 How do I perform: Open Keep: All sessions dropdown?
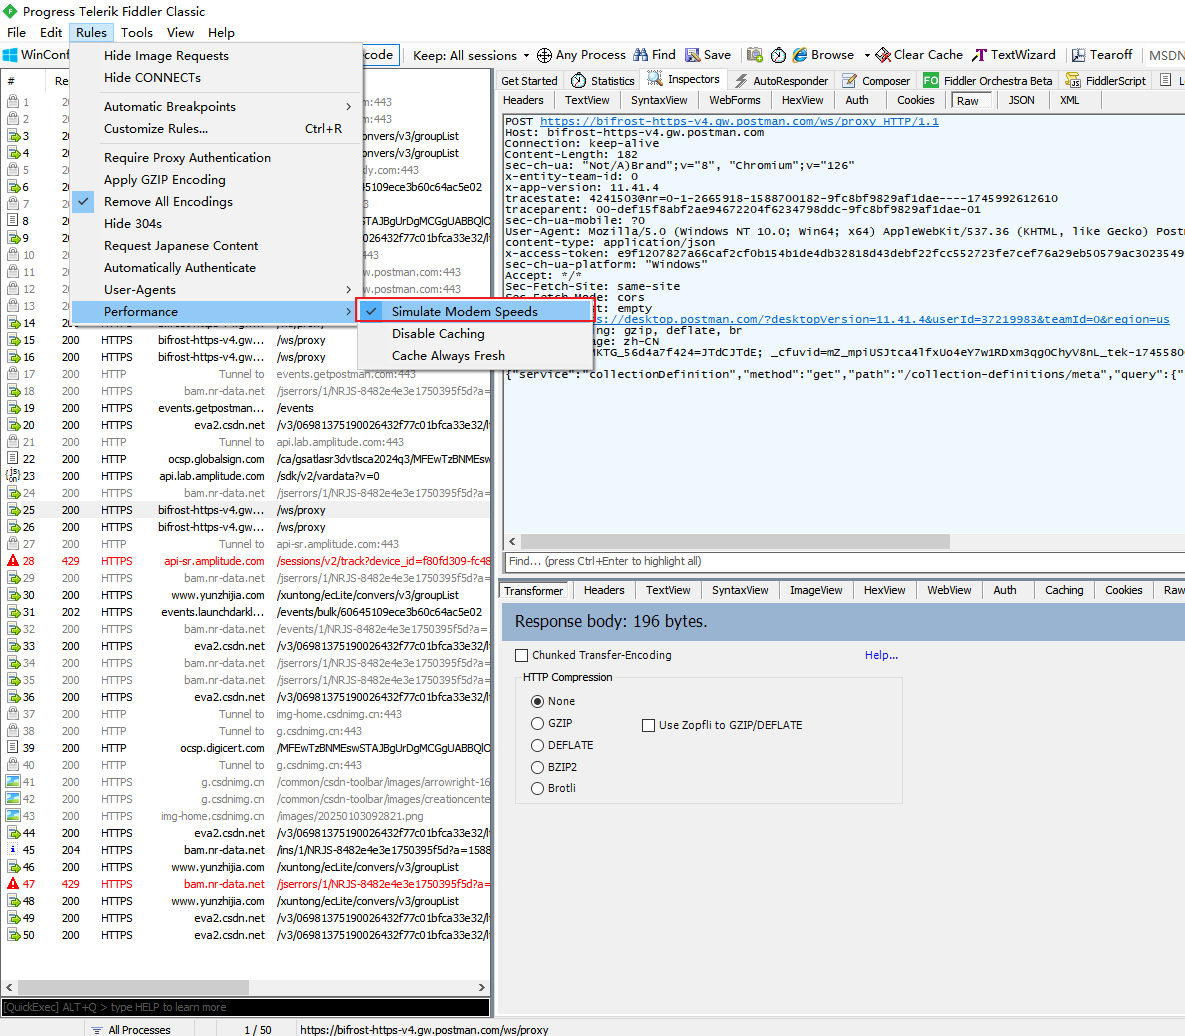click(x=471, y=55)
